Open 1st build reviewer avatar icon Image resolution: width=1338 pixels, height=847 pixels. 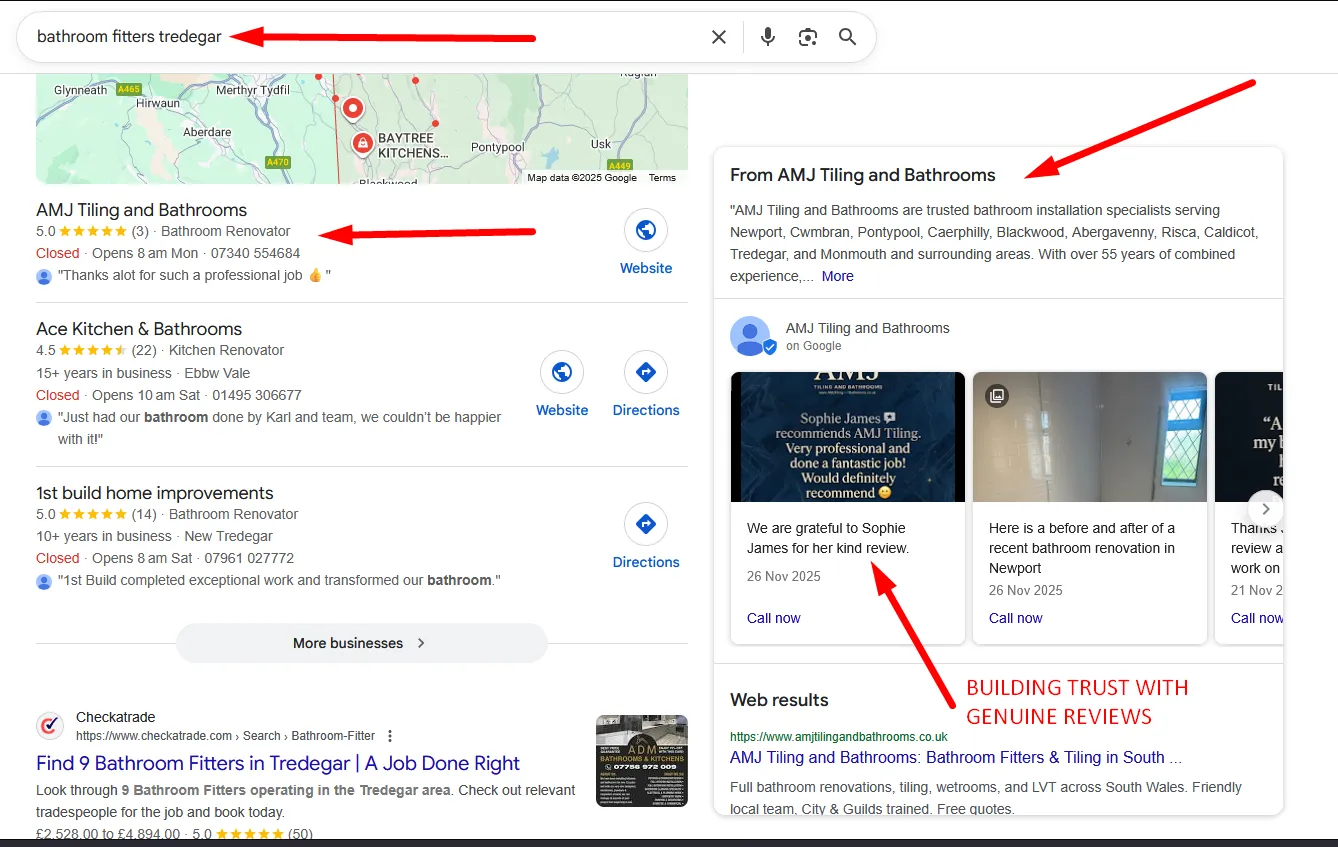pyautogui.click(x=44, y=581)
